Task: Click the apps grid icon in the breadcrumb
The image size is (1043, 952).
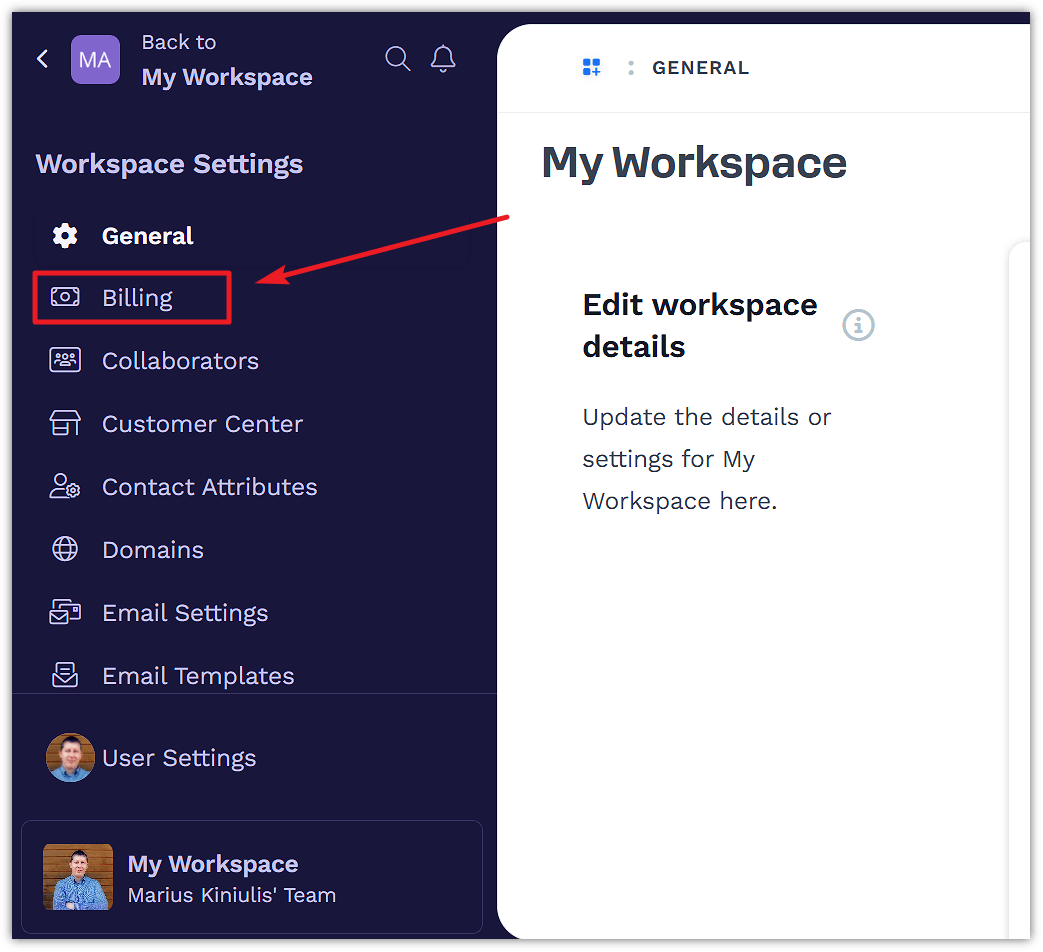Action: (x=591, y=66)
